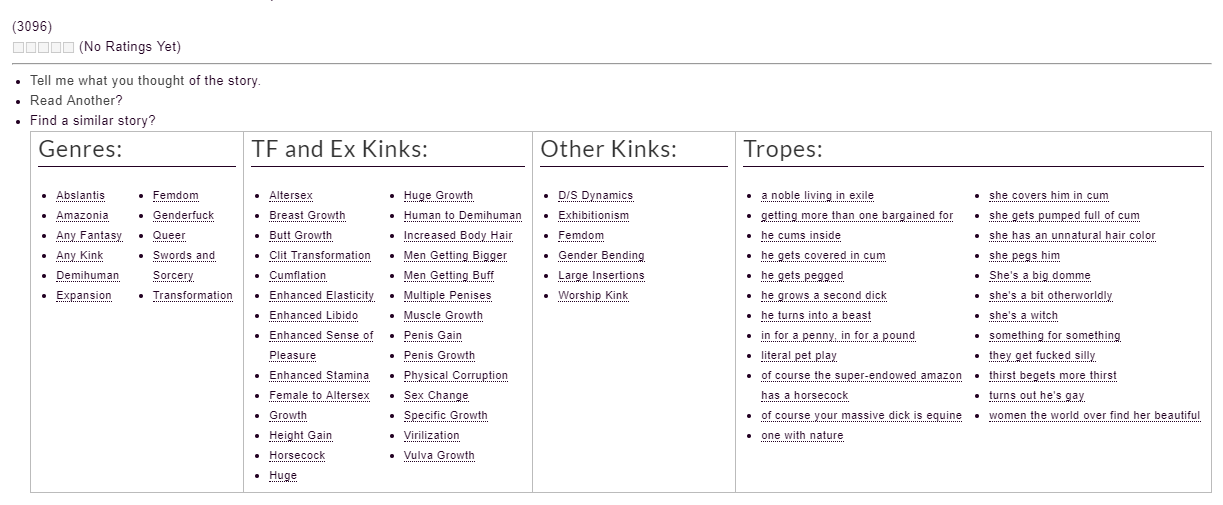Viewport: 1223px width, 505px height.
Task: Rate the story with the fifth star
Action: click(x=68, y=47)
